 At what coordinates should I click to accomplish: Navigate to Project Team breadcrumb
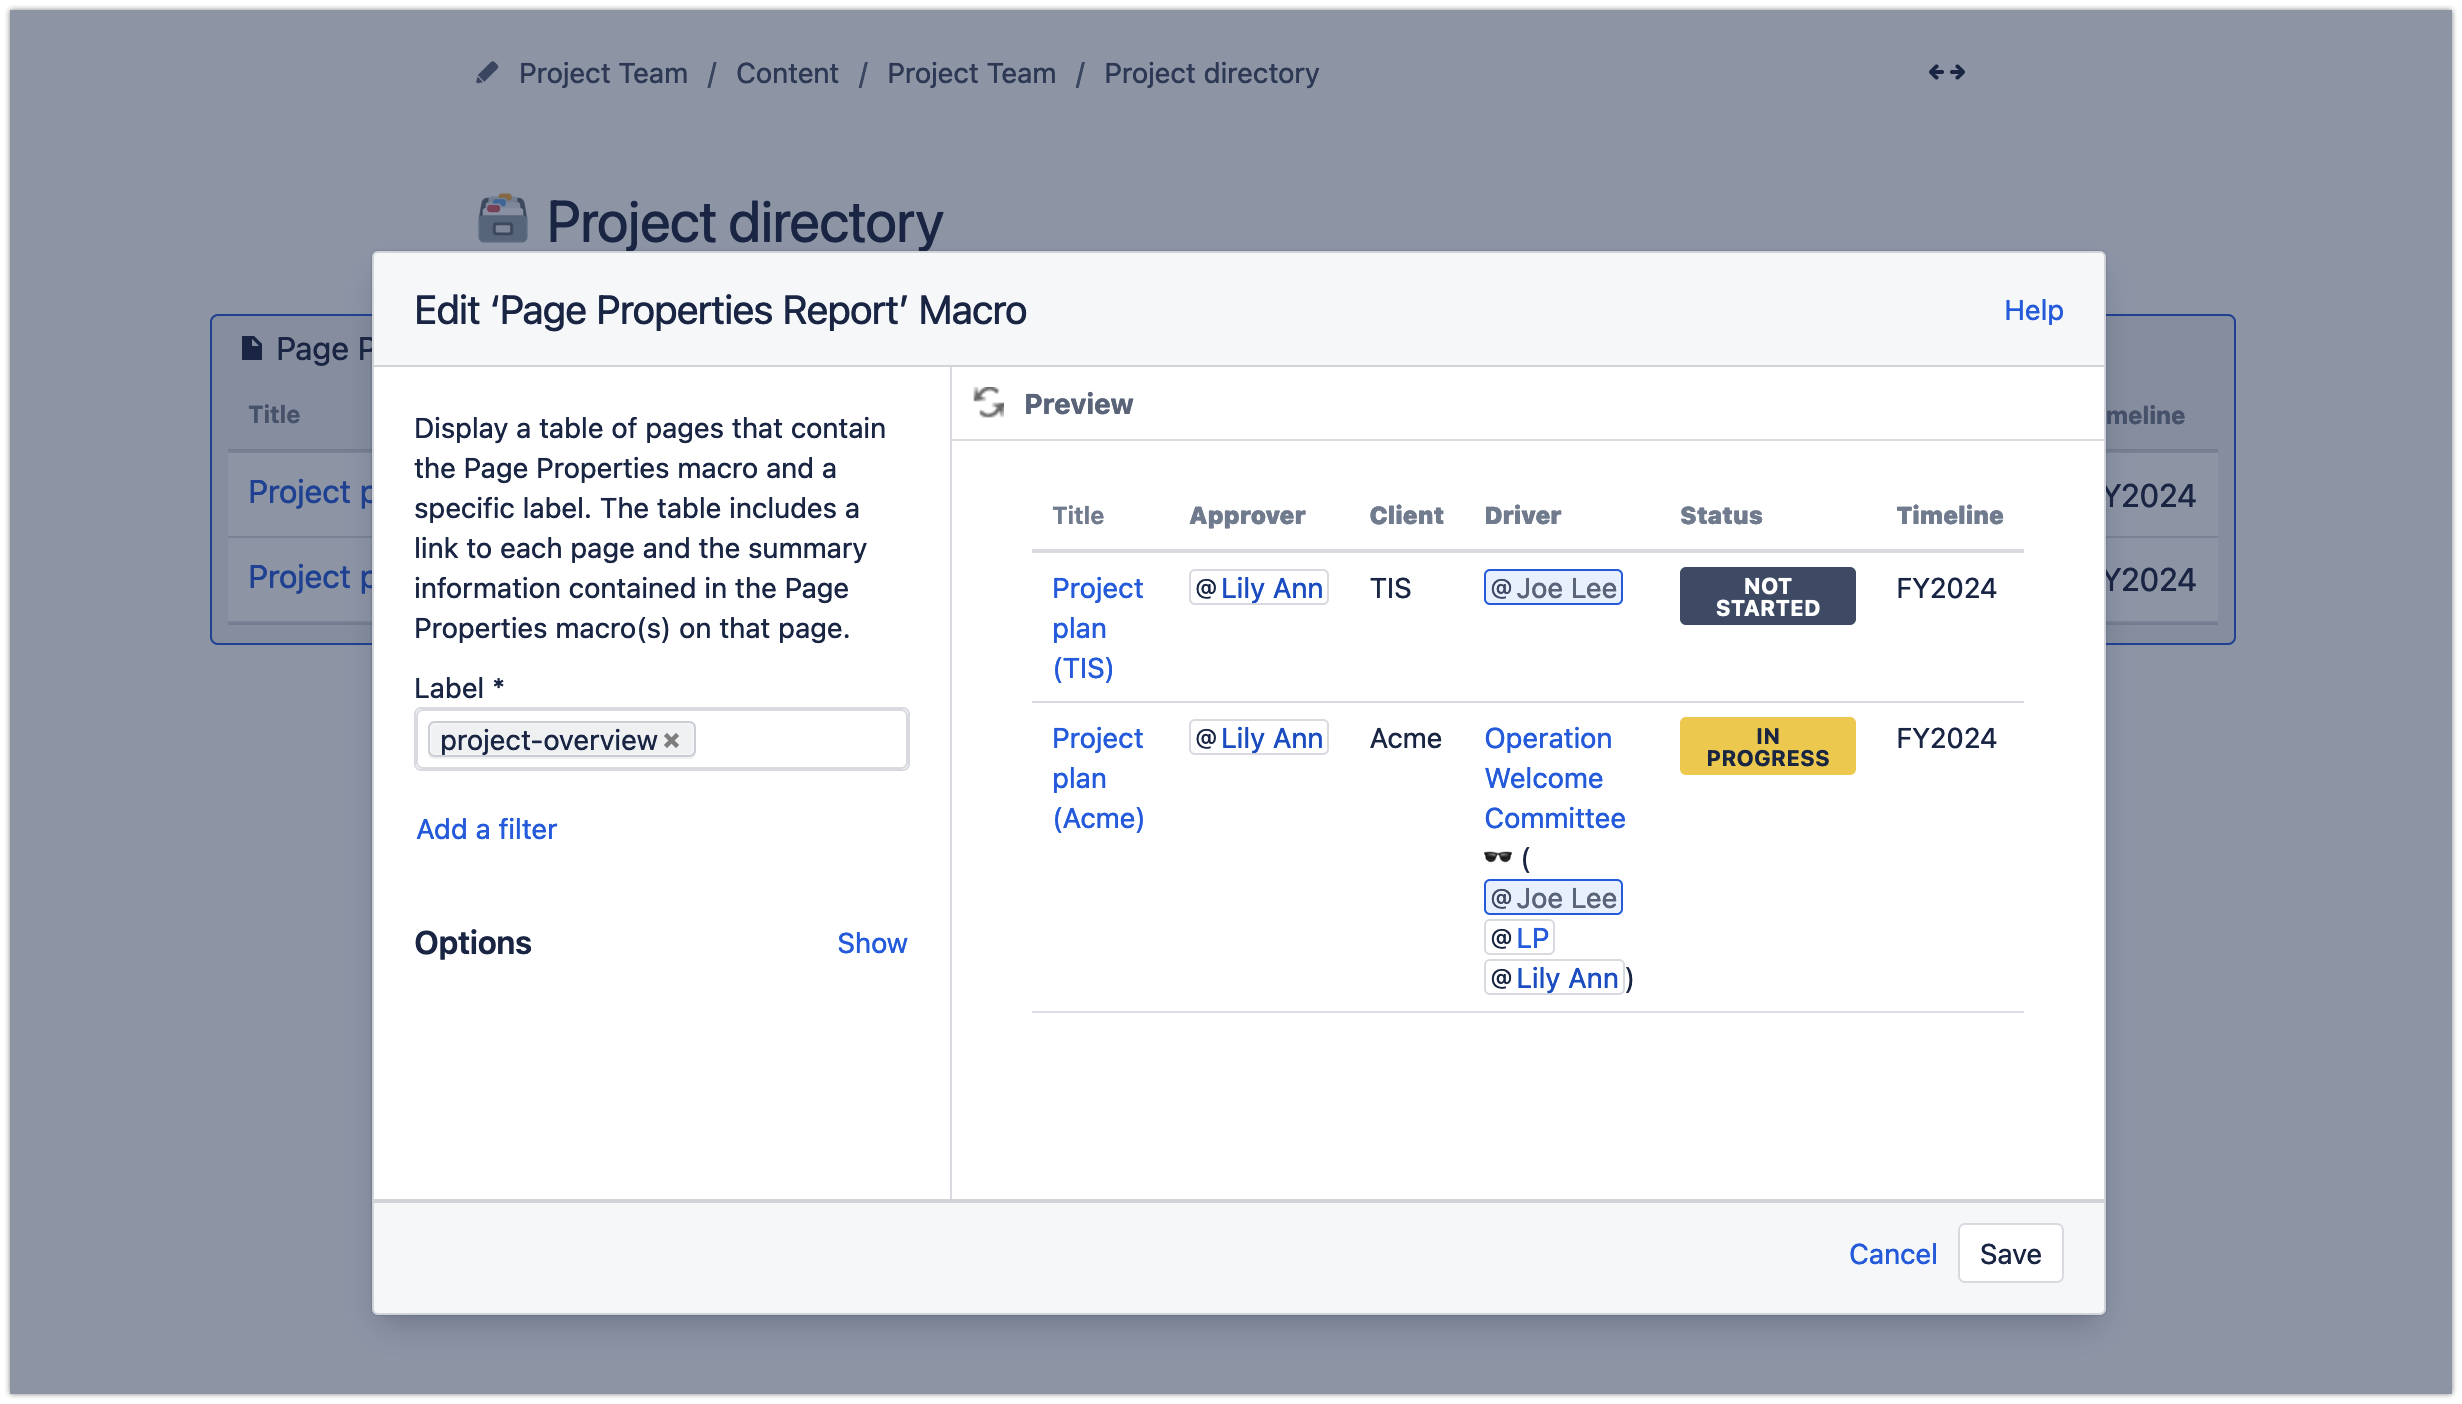pos(603,73)
